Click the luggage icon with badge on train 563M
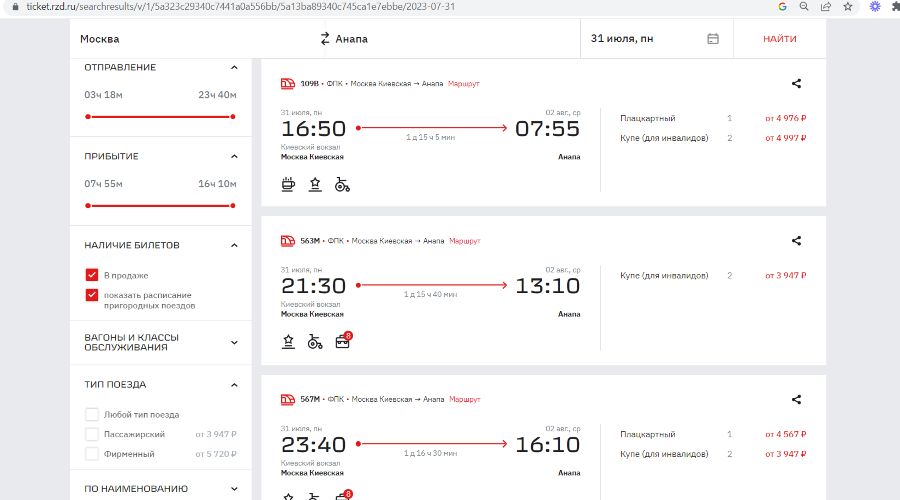Image resolution: width=900 pixels, height=500 pixels. click(x=343, y=342)
